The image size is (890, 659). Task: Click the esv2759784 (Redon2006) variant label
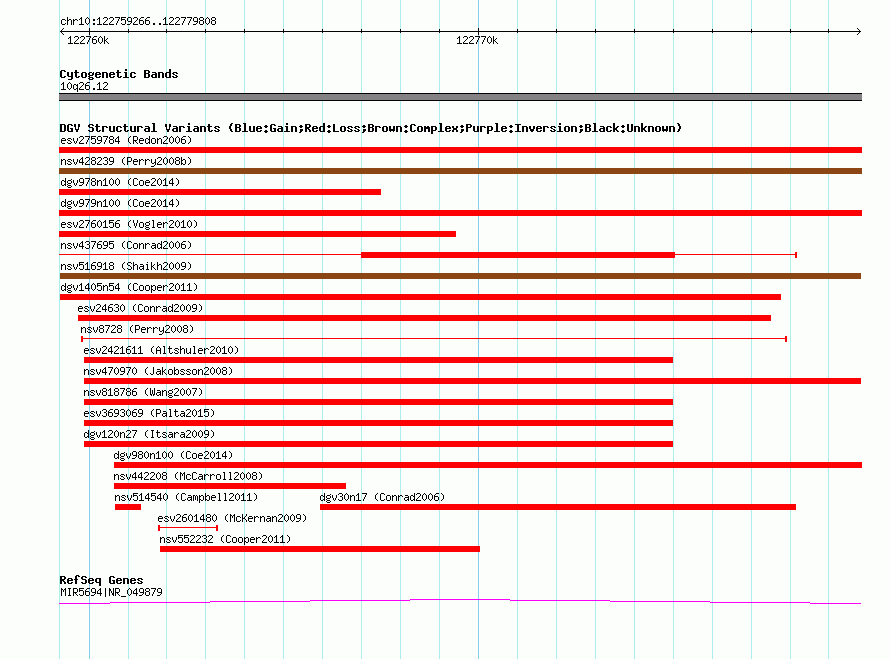[126, 140]
